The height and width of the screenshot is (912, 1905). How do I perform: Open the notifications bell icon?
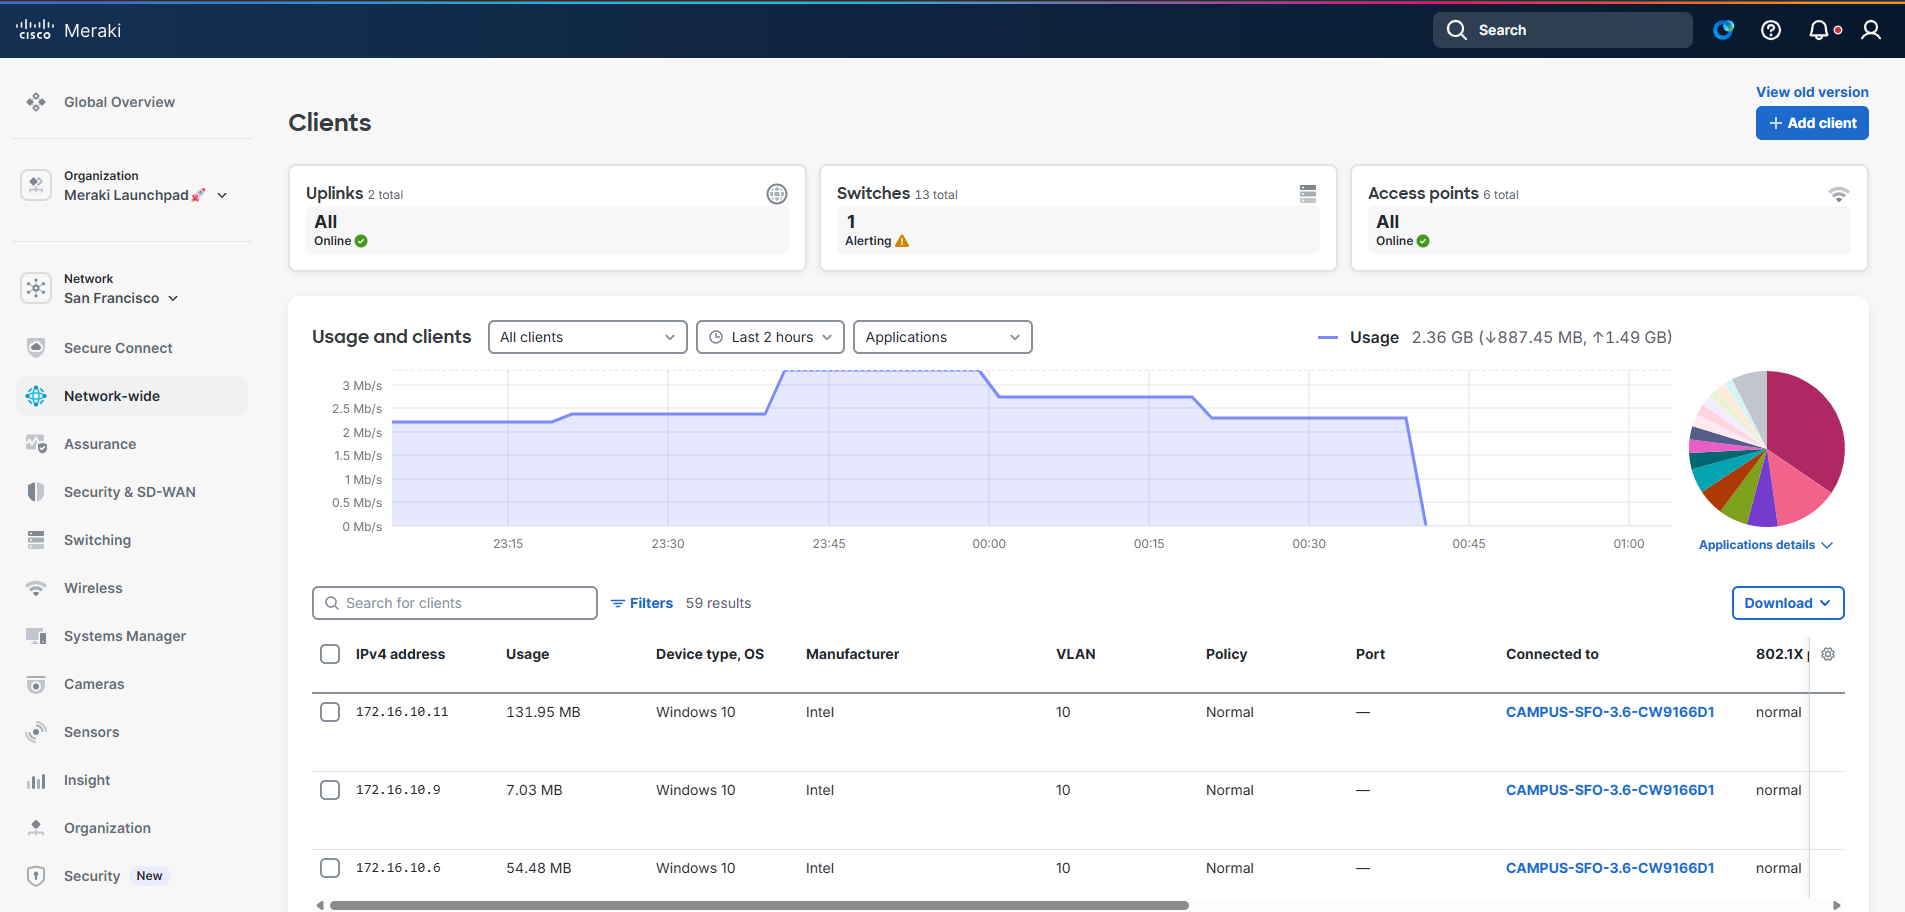[x=1819, y=30]
